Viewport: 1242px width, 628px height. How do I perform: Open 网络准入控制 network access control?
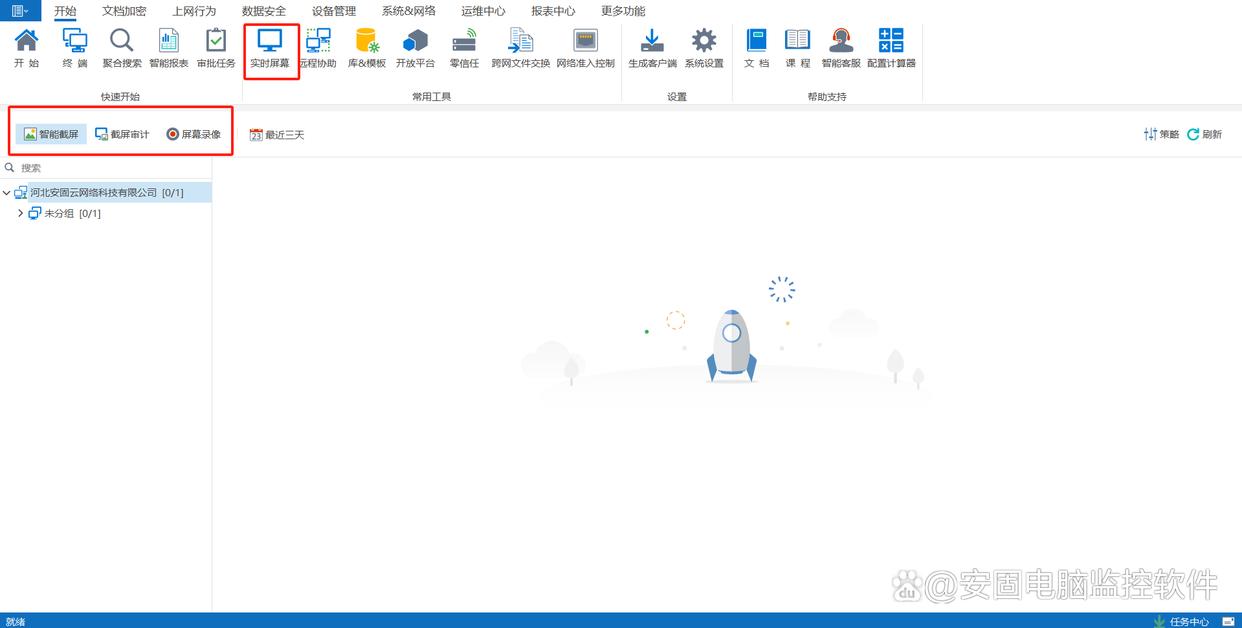585,48
